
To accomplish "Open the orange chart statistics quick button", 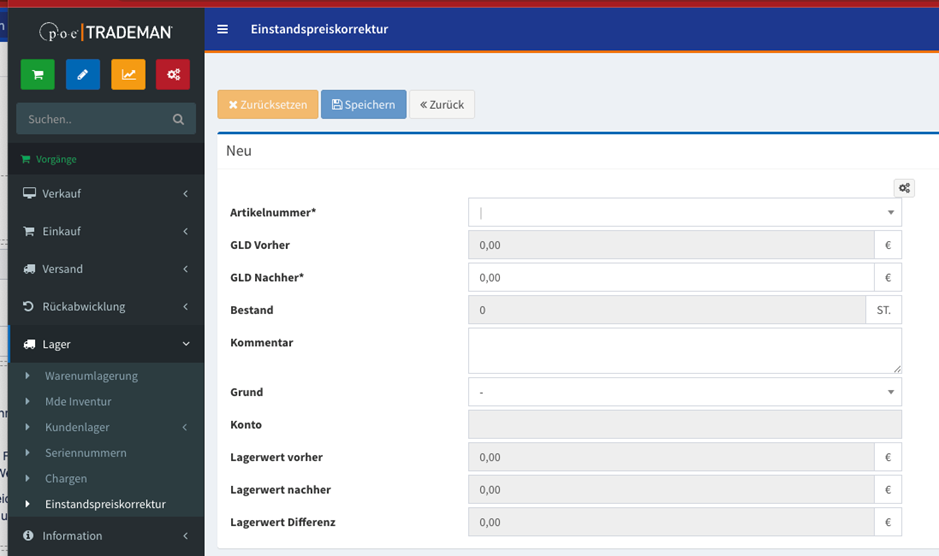I will (128, 74).
